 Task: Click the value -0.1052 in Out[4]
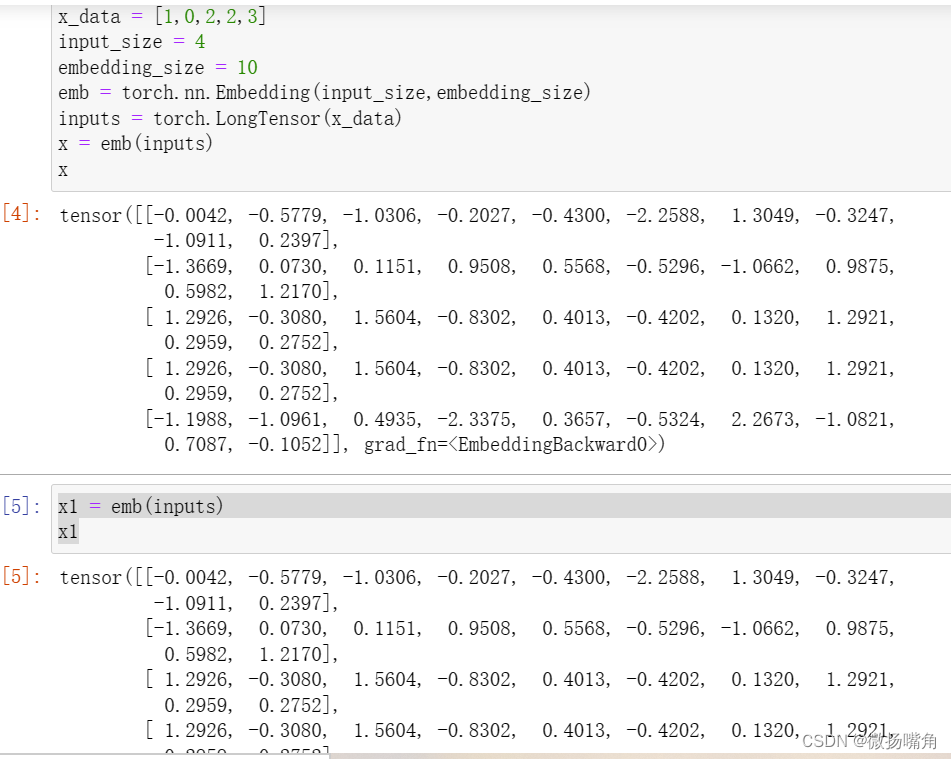click(x=287, y=445)
